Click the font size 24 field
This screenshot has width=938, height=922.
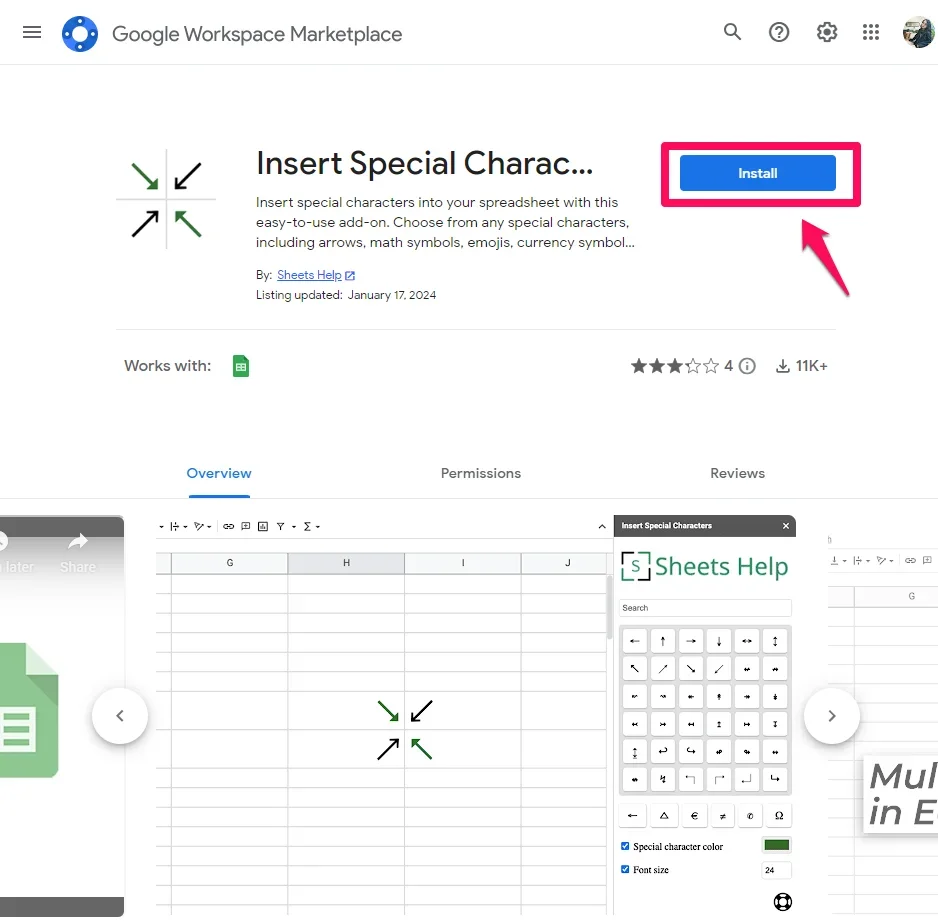pyautogui.click(x=776, y=869)
